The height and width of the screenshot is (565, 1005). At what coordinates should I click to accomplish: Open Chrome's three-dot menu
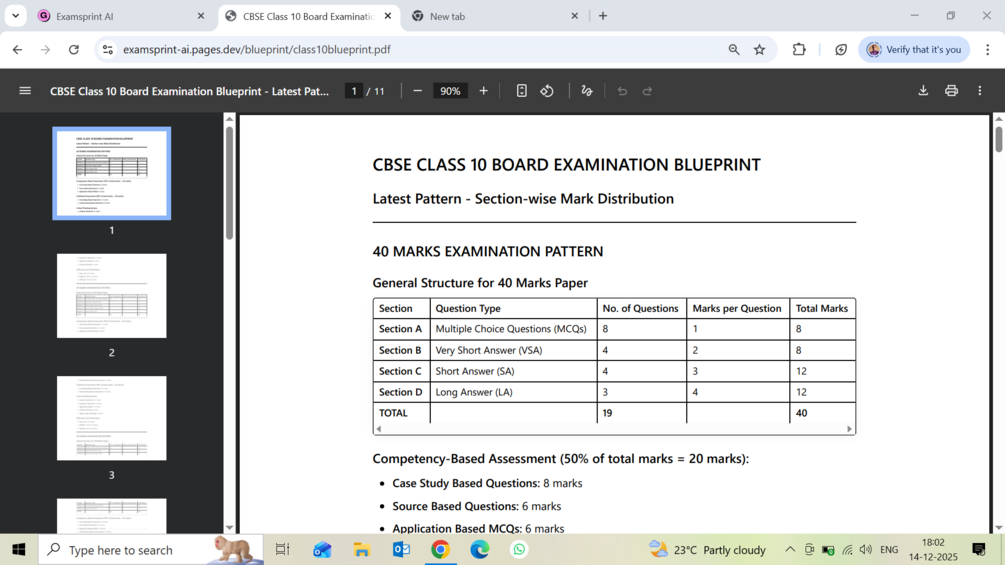click(987, 49)
